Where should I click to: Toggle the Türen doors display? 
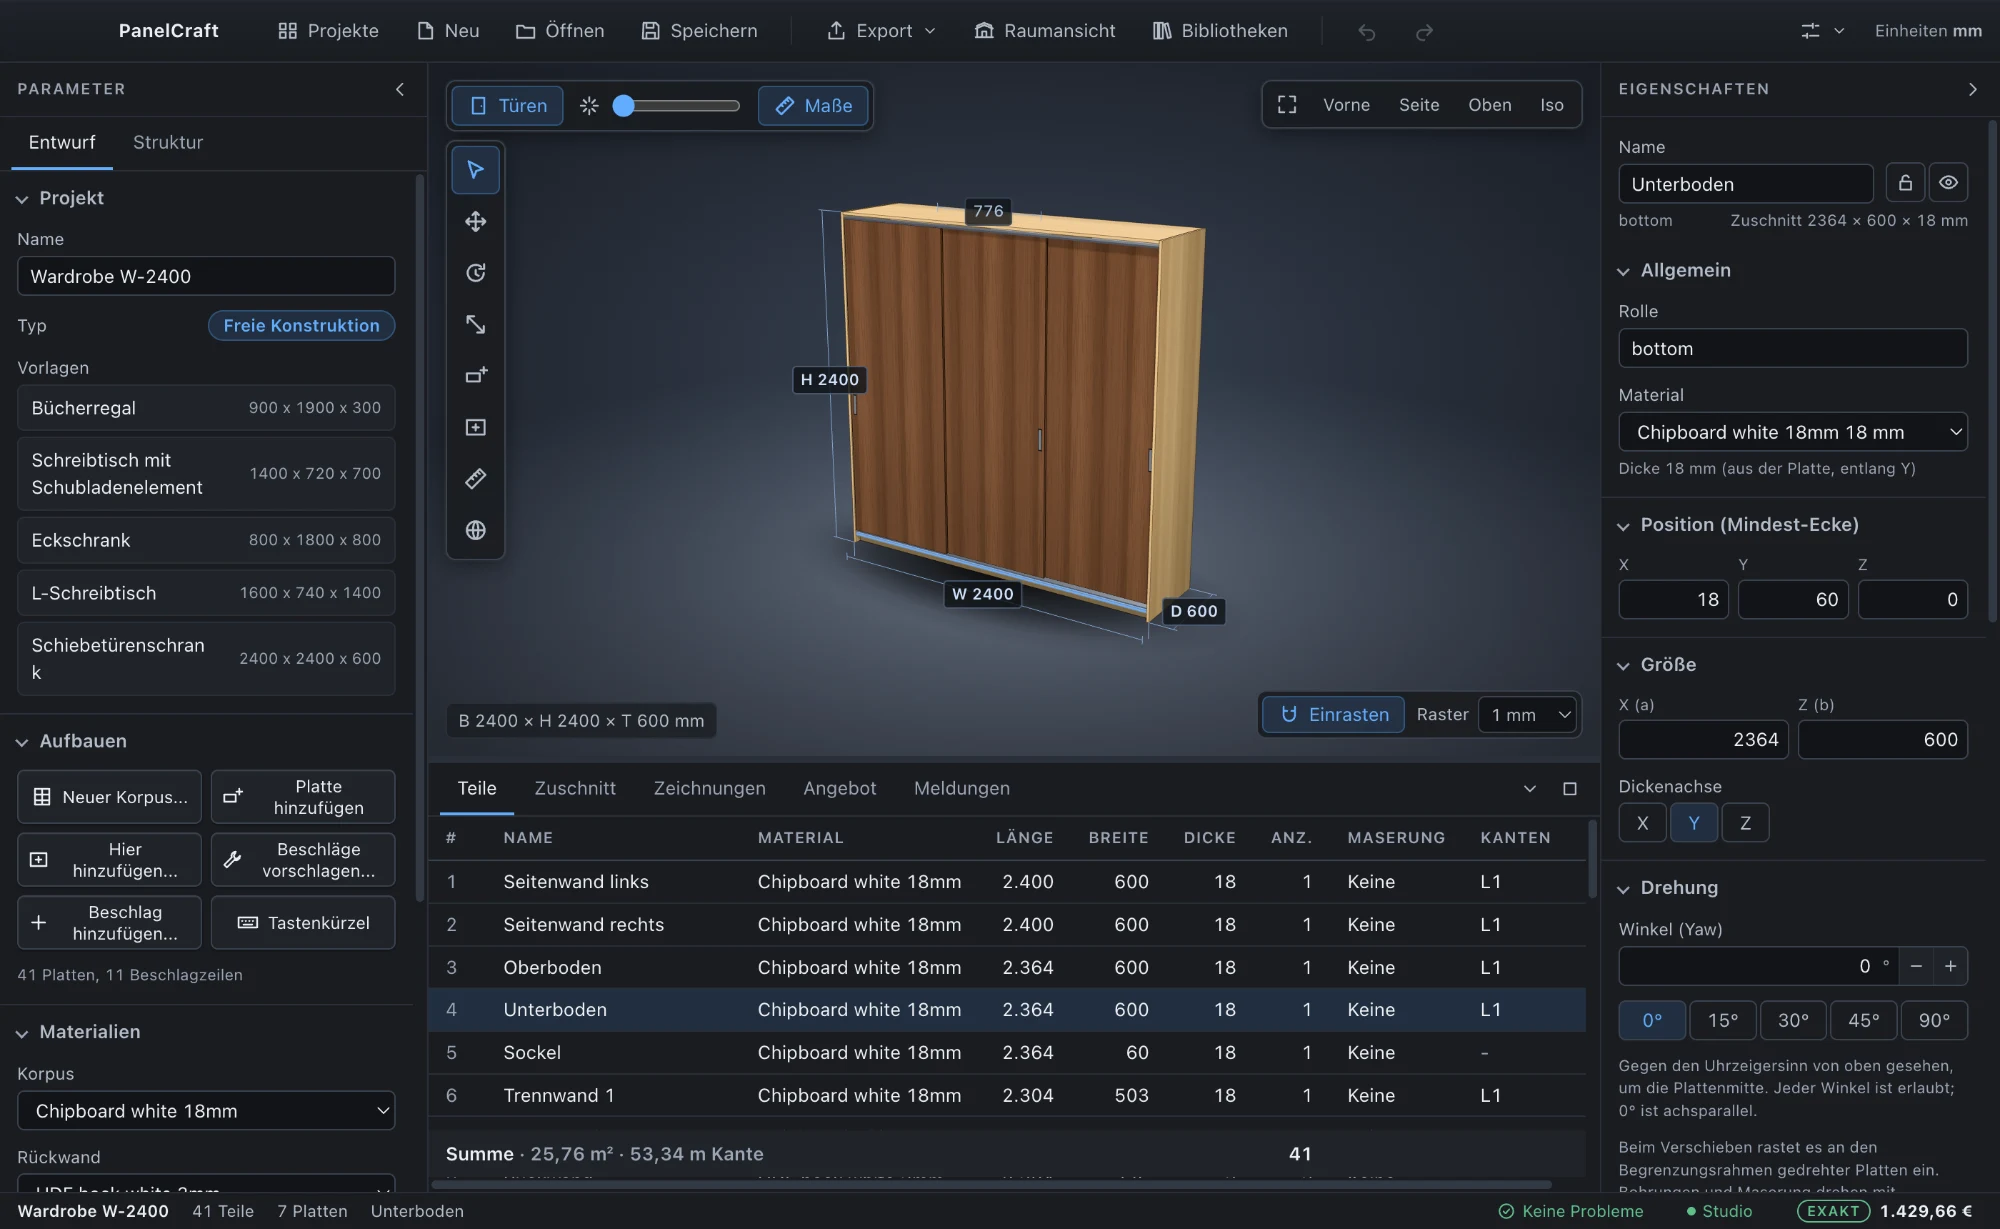tap(508, 106)
